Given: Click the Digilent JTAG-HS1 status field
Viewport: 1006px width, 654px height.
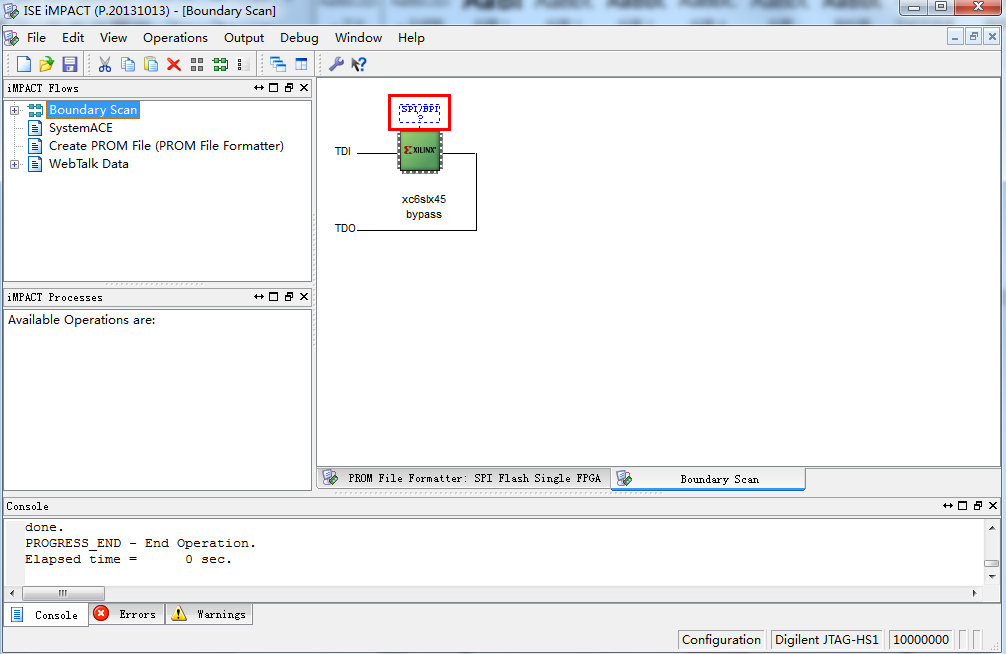Looking at the screenshot, I should click(x=826, y=639).
